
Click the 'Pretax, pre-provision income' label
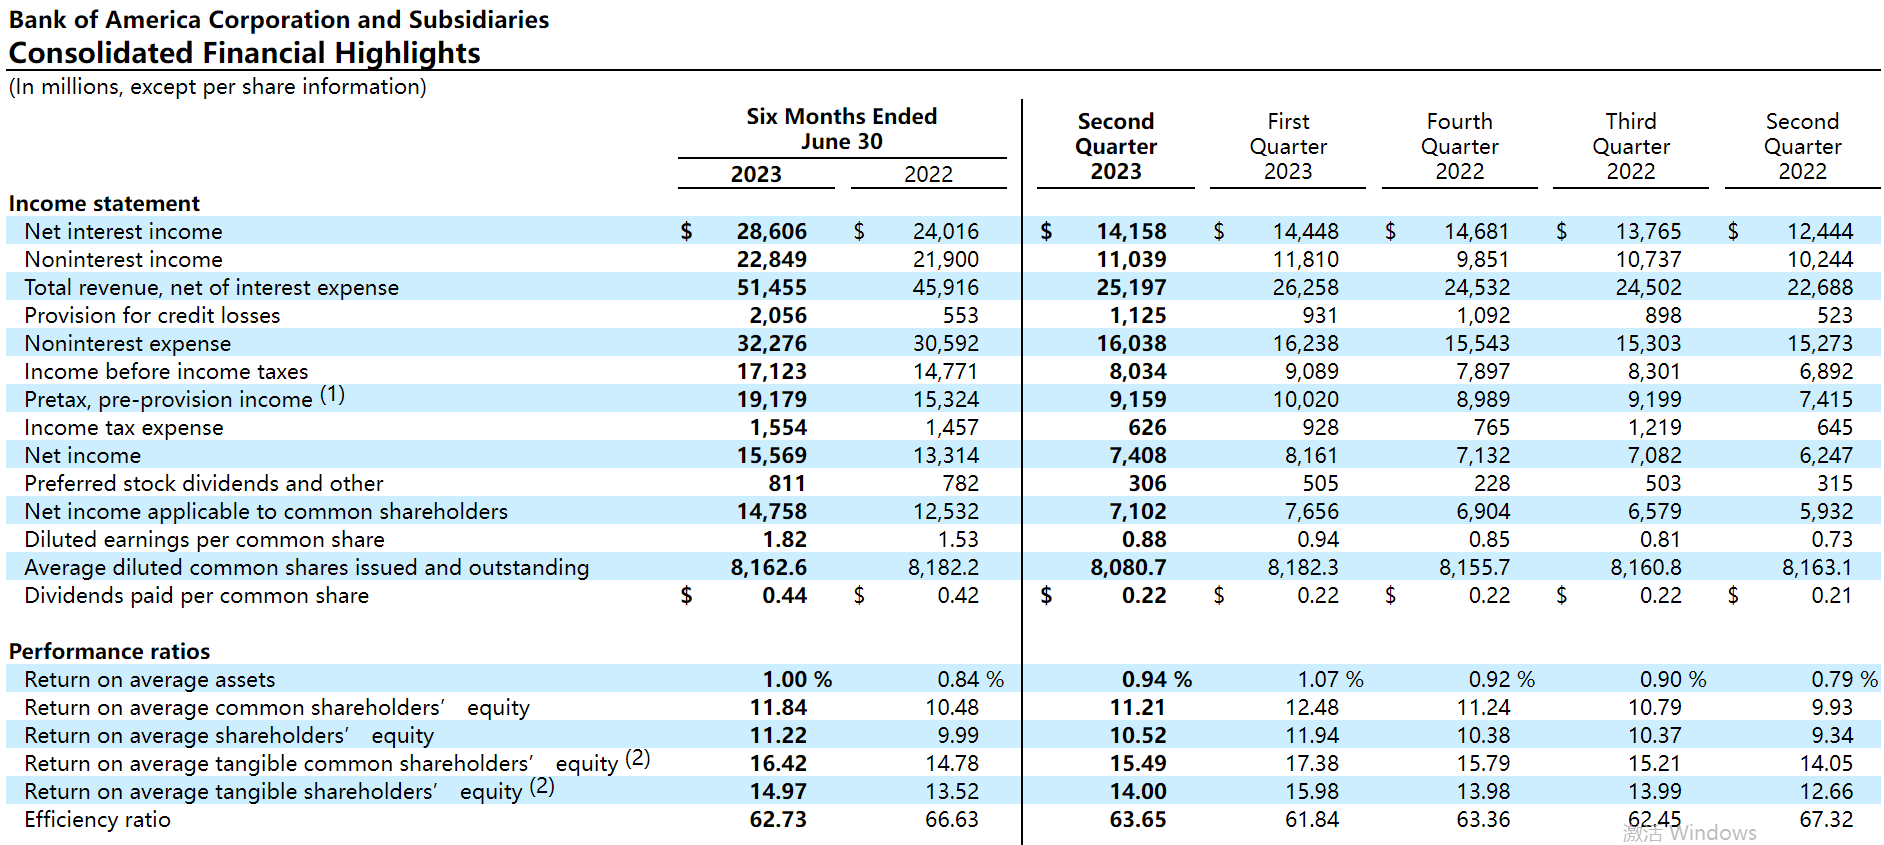(169, 399)
